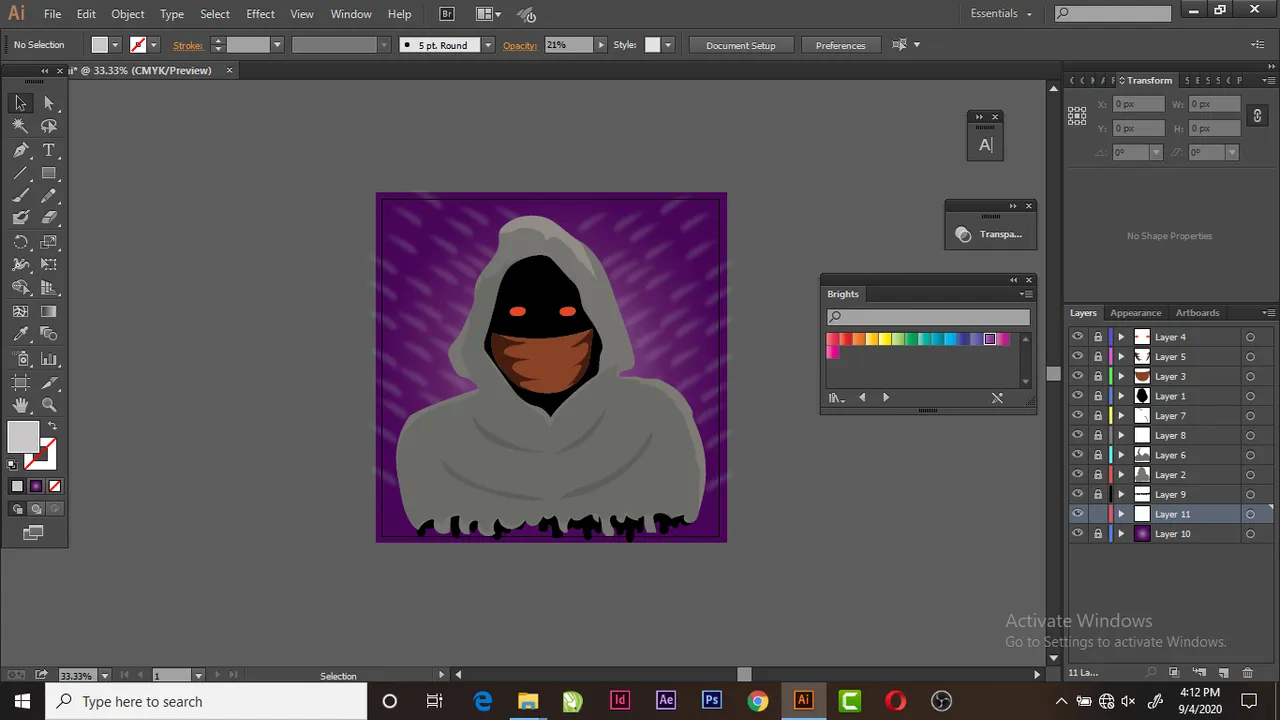Toggle visibility of Layer 10
1280x720 pixels.
1077,534
